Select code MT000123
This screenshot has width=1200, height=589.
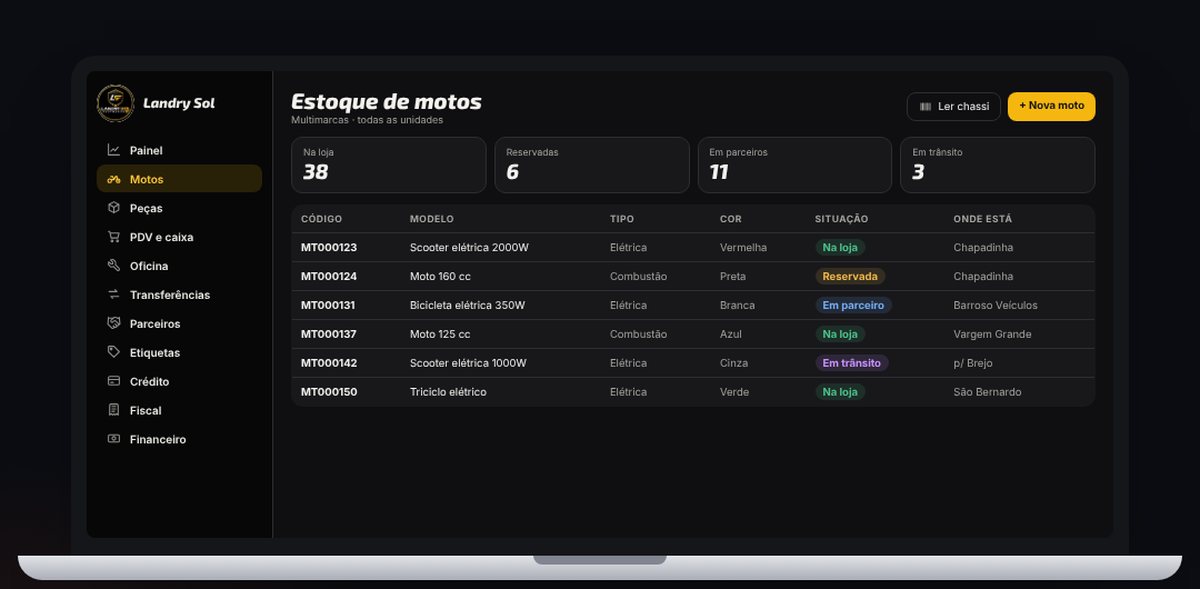[x=329, y=247]
